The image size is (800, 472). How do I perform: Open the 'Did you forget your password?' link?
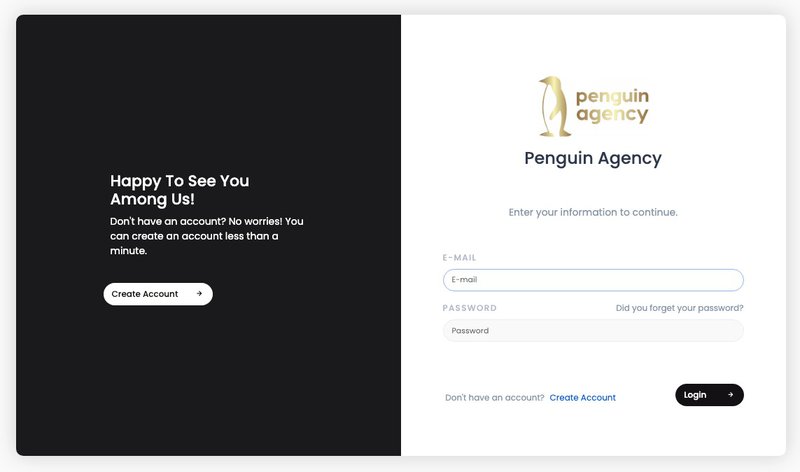679,308
